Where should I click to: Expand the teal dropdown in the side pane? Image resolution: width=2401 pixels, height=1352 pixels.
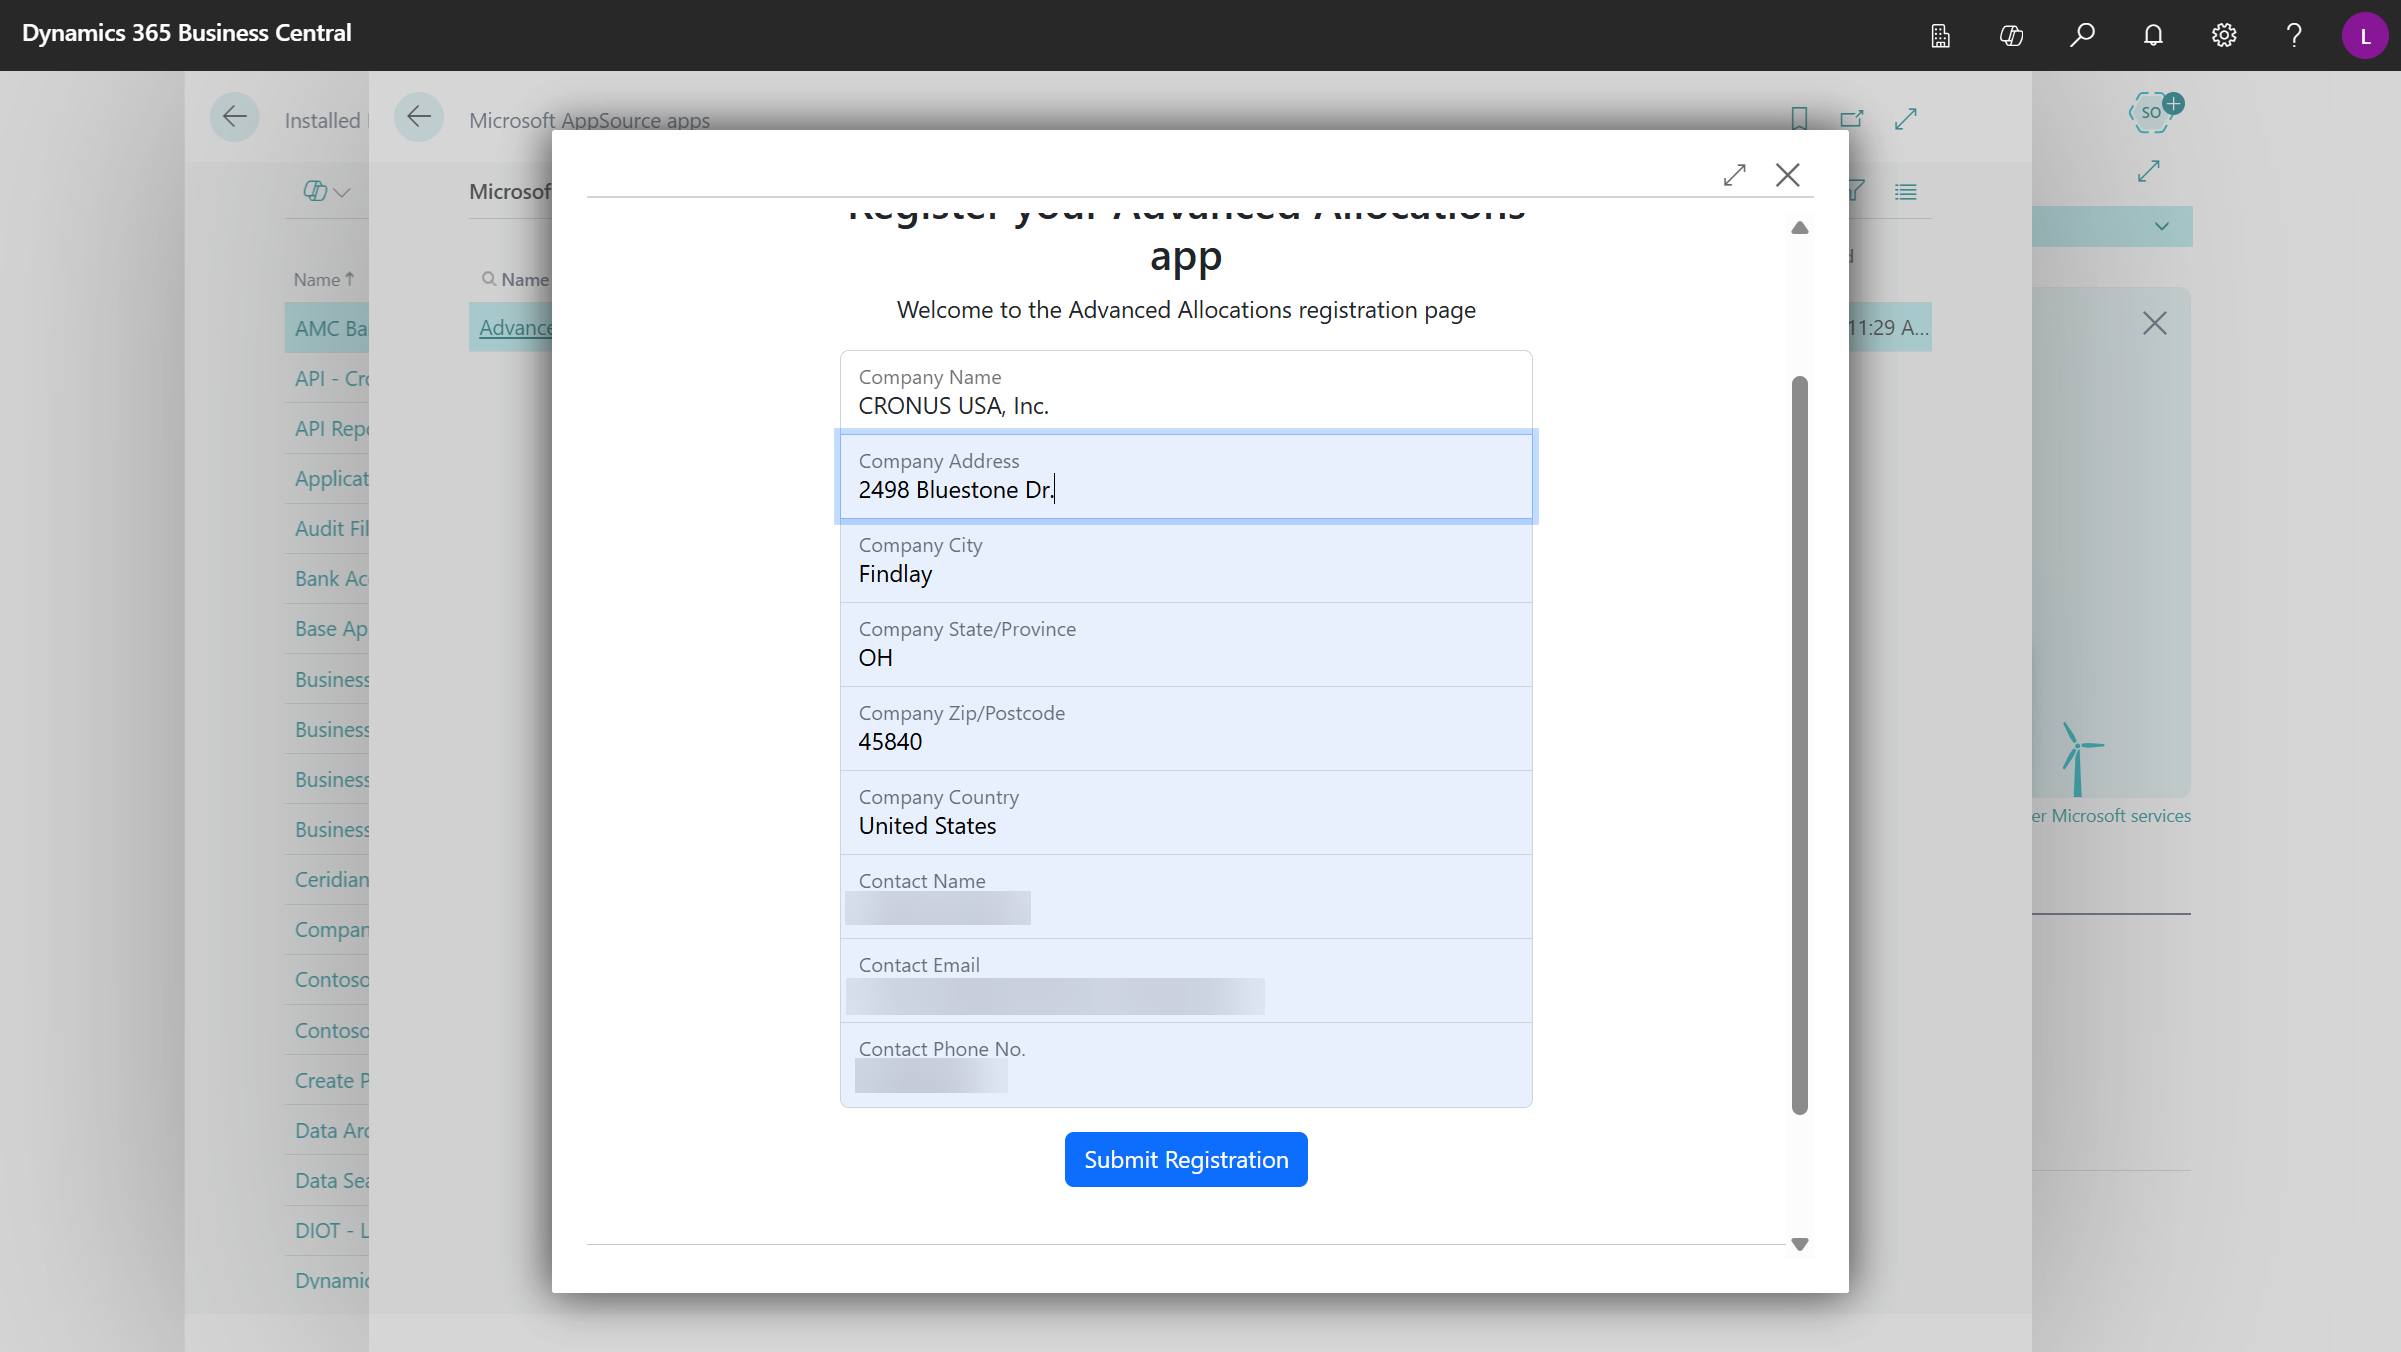pyautogui.click(x=2160, y=226)
